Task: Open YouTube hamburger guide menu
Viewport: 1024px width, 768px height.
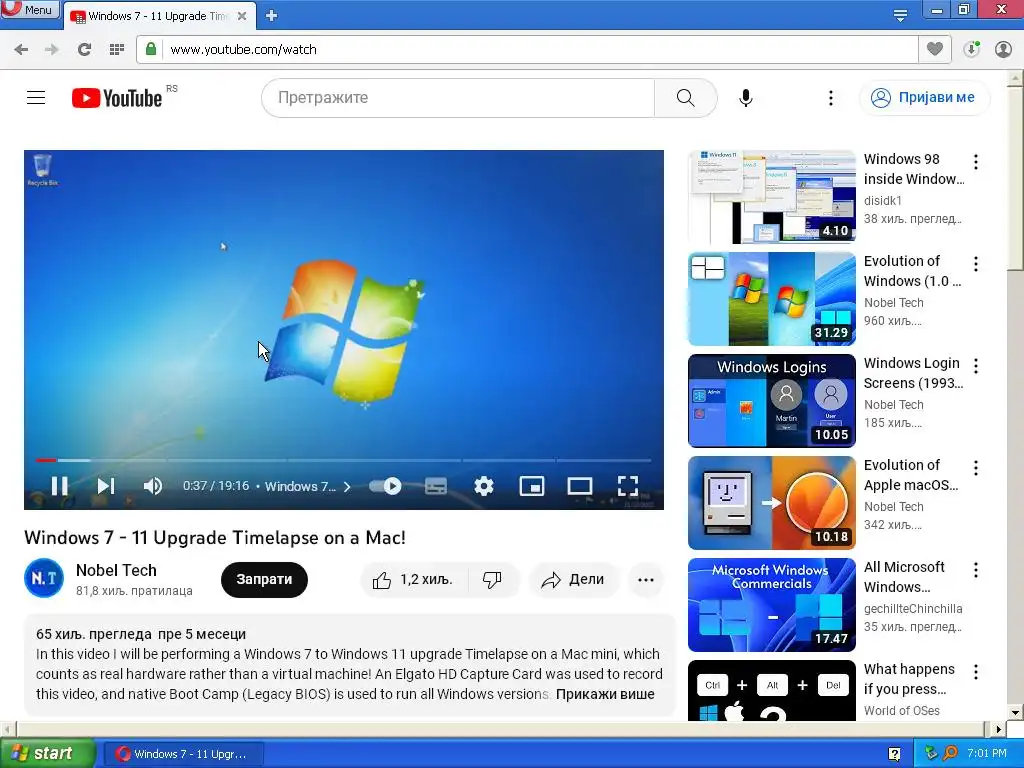Action: pos(36,98)
